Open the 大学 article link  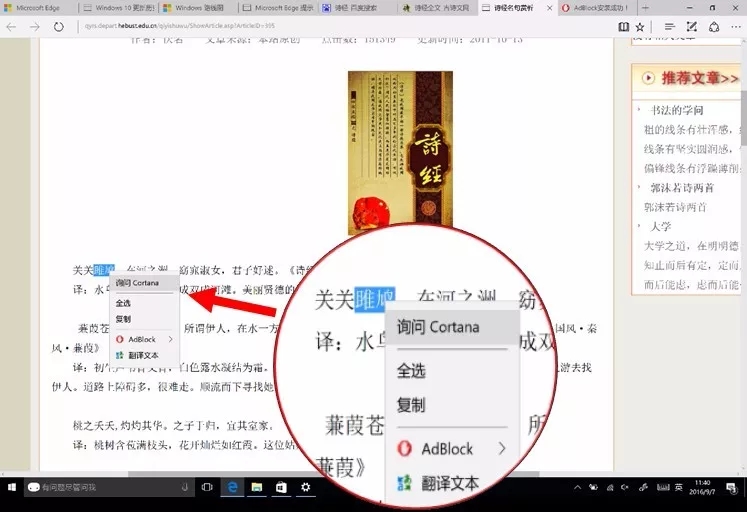(x=661, y=227)
